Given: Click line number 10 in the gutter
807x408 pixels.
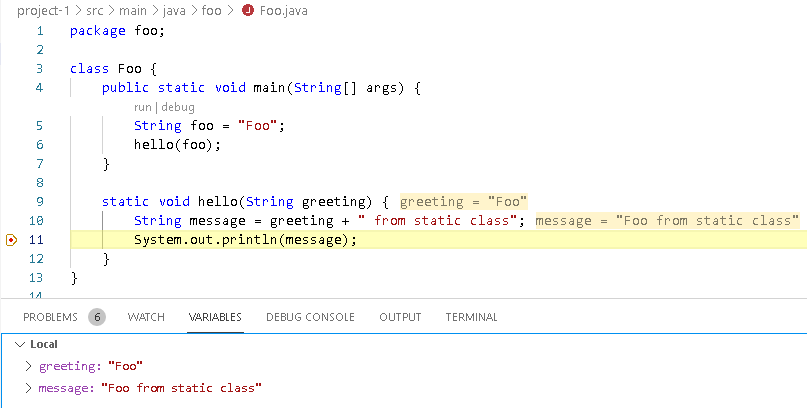Looking at the screenshot, I should point(36,221).
